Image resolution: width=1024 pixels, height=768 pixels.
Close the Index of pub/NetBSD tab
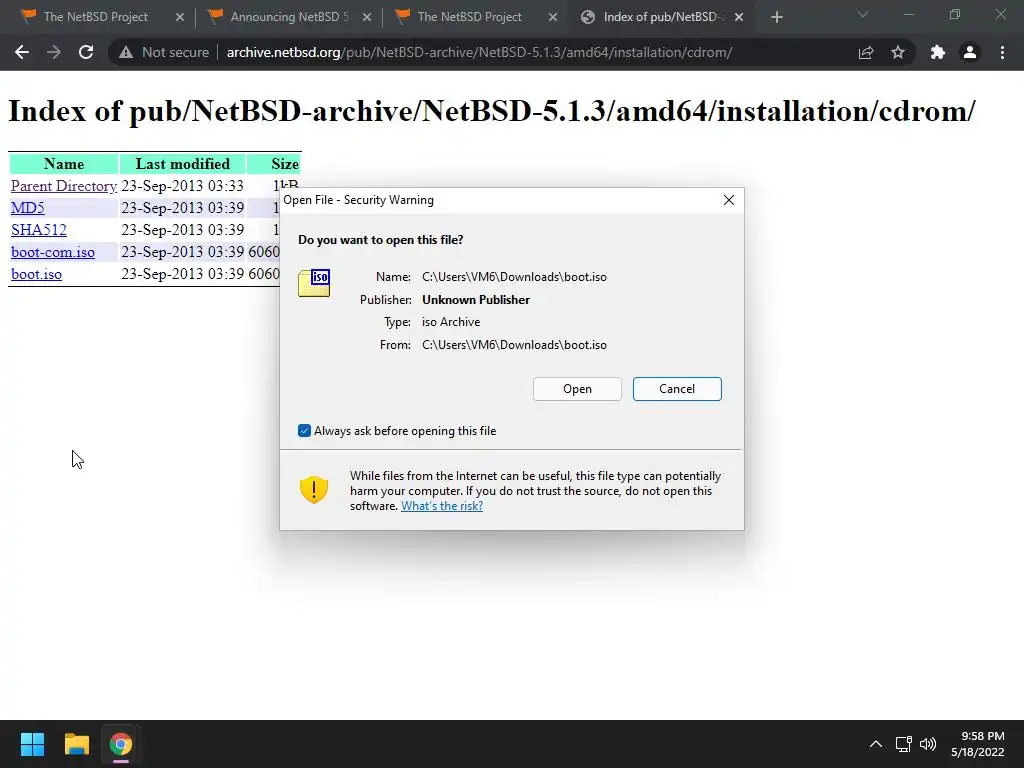coord(739,17)
